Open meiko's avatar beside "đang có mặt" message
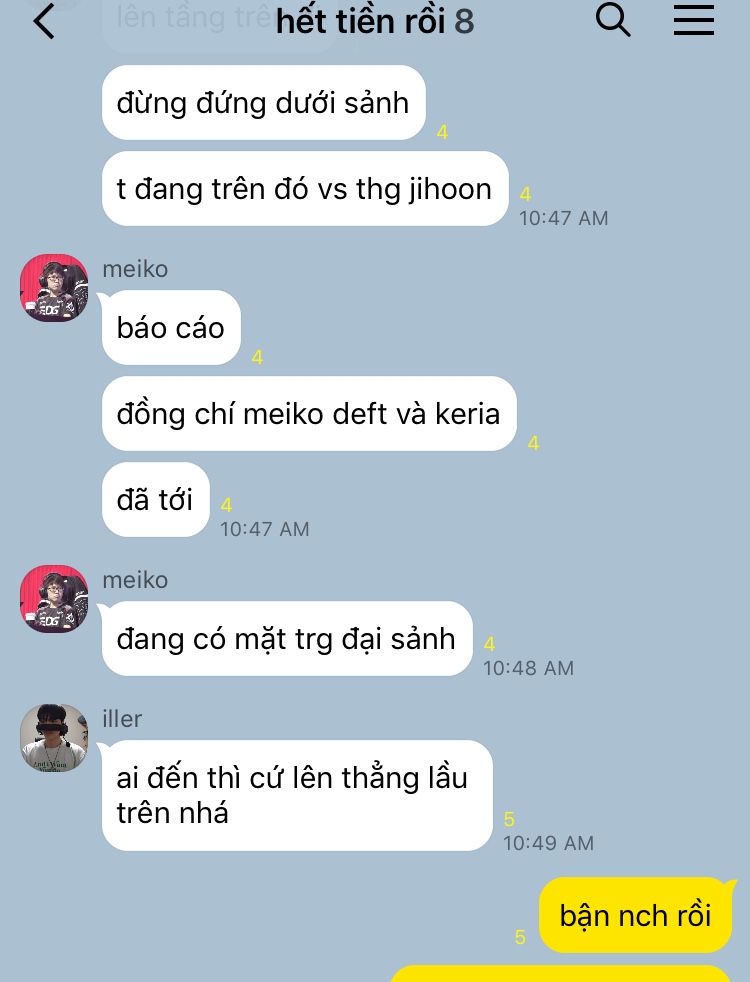Viewport: 750px width, 982px height. [x=54, y=599]
